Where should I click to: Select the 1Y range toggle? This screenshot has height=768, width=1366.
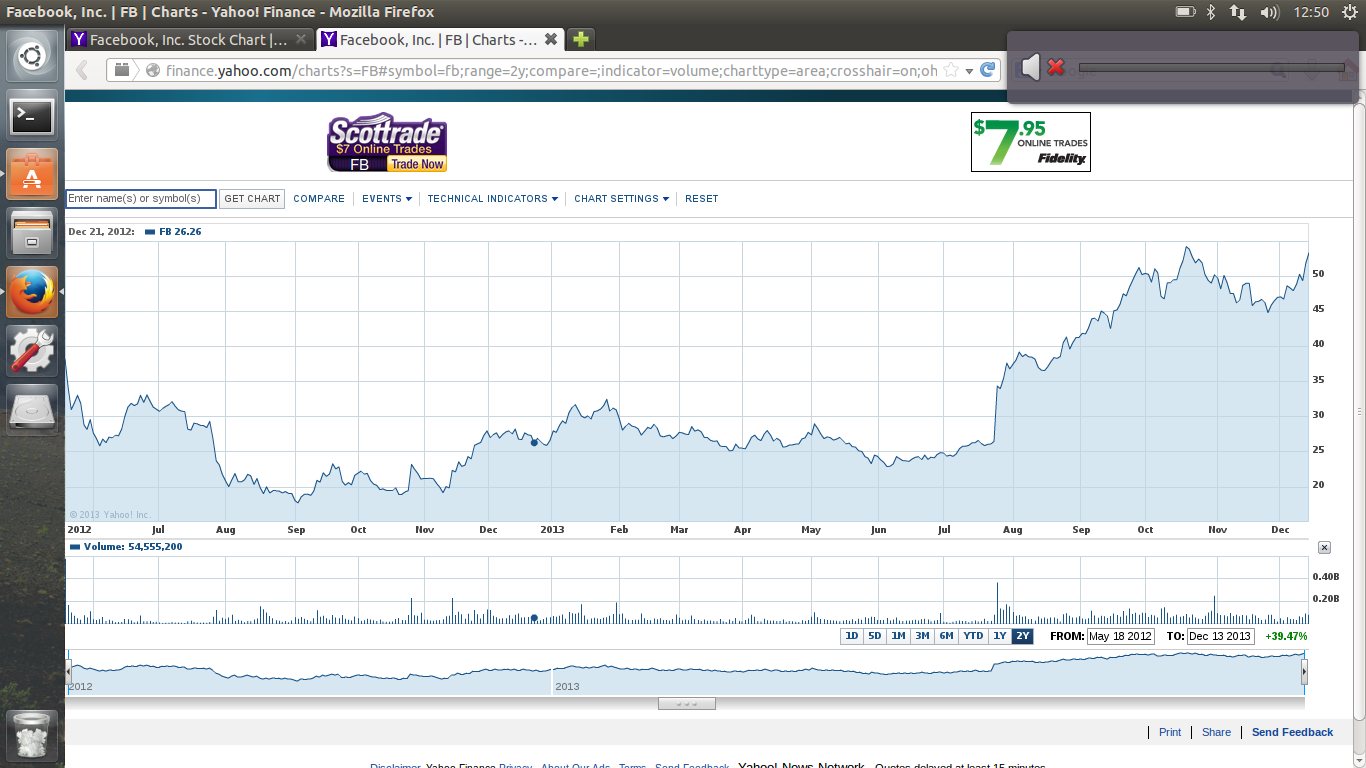[999, 636]
